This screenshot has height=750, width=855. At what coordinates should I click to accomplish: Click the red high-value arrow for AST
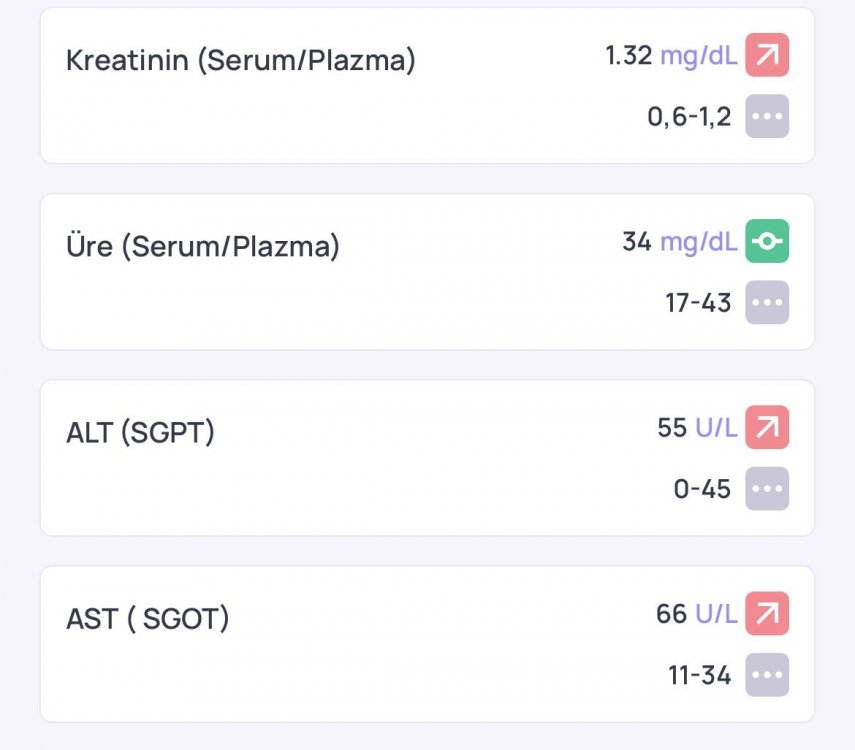pos(767,614)
